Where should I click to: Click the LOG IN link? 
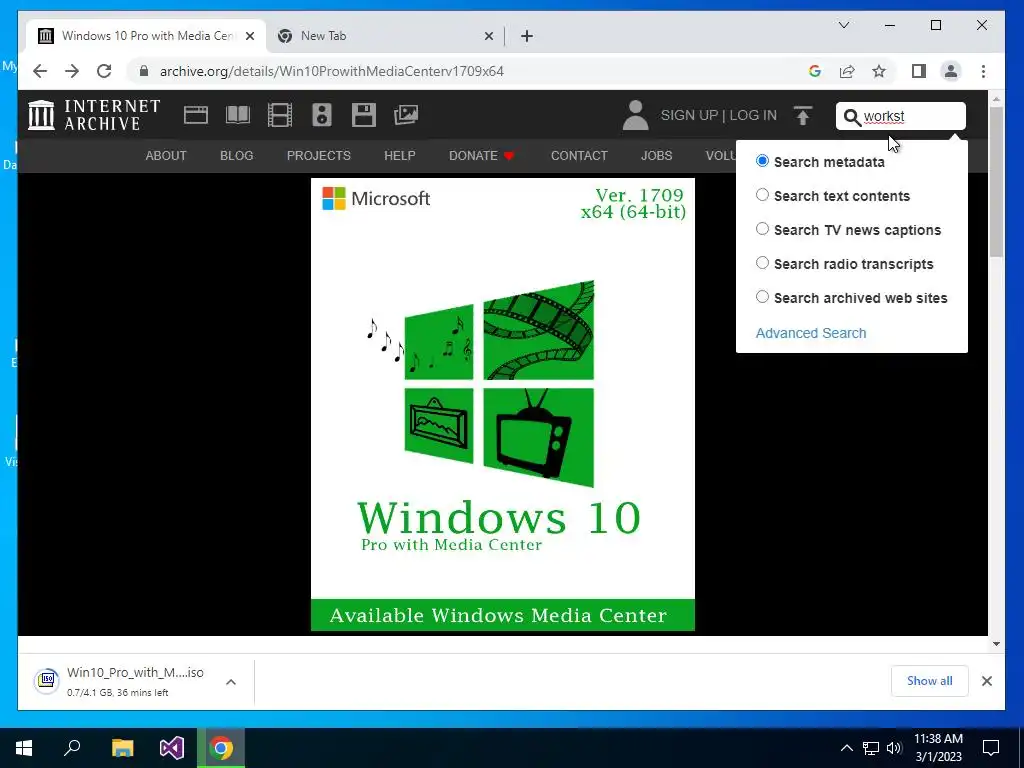(753, 116)
